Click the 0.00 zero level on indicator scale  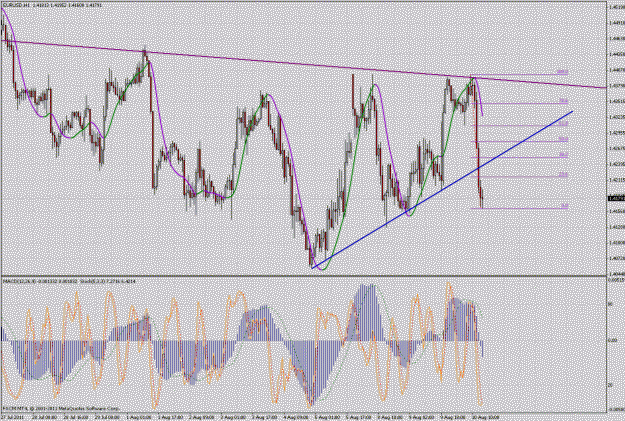[612, 340]
